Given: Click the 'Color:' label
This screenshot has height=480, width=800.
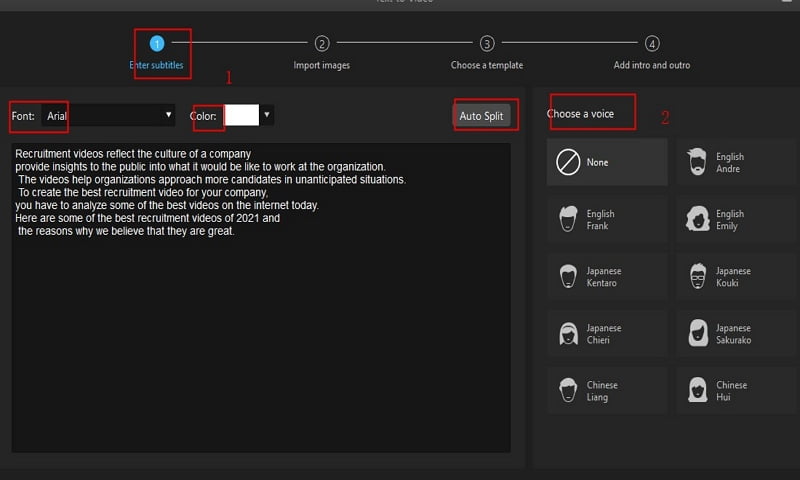Looking at the screenshot, I should (203, 116).
